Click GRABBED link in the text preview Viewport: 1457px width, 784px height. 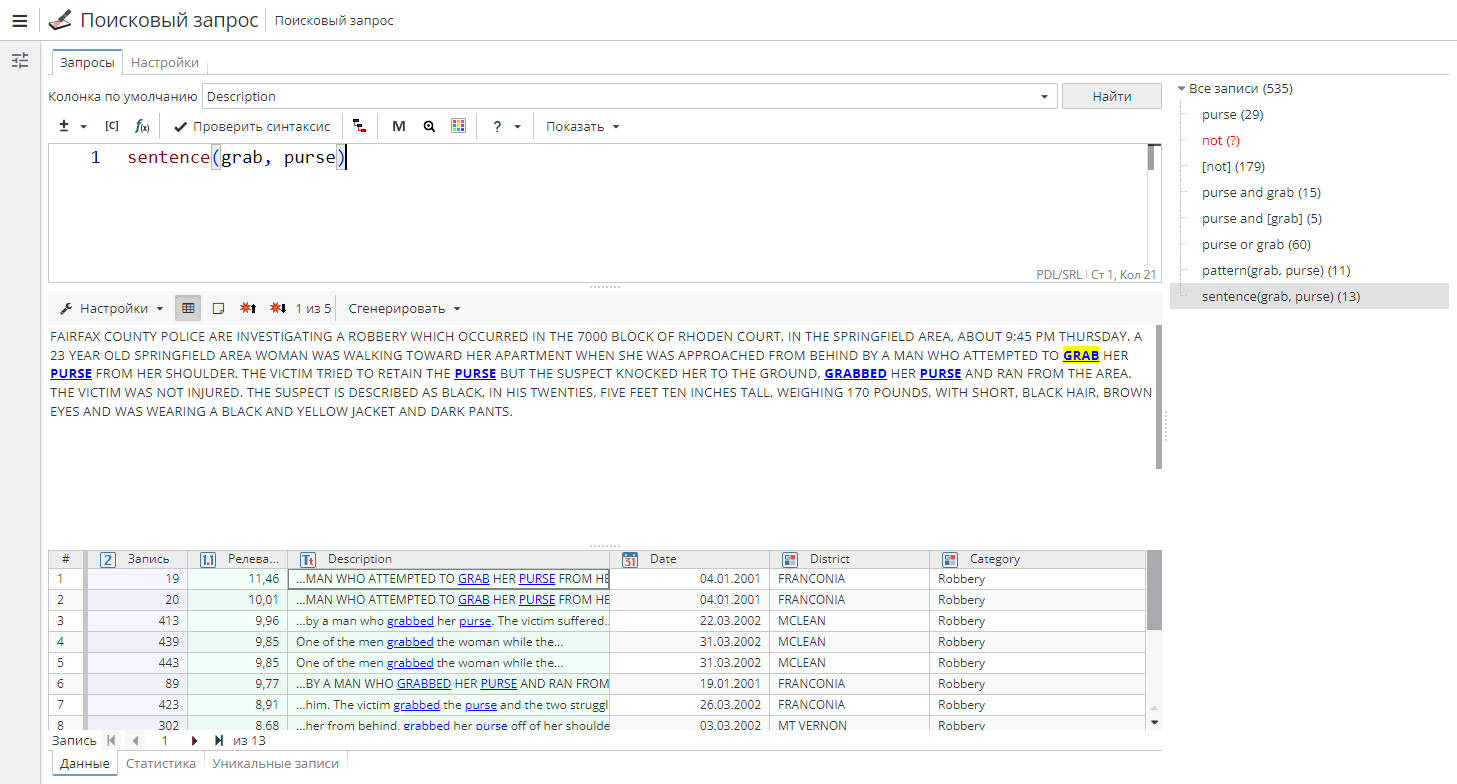click(x=855, y=373)
